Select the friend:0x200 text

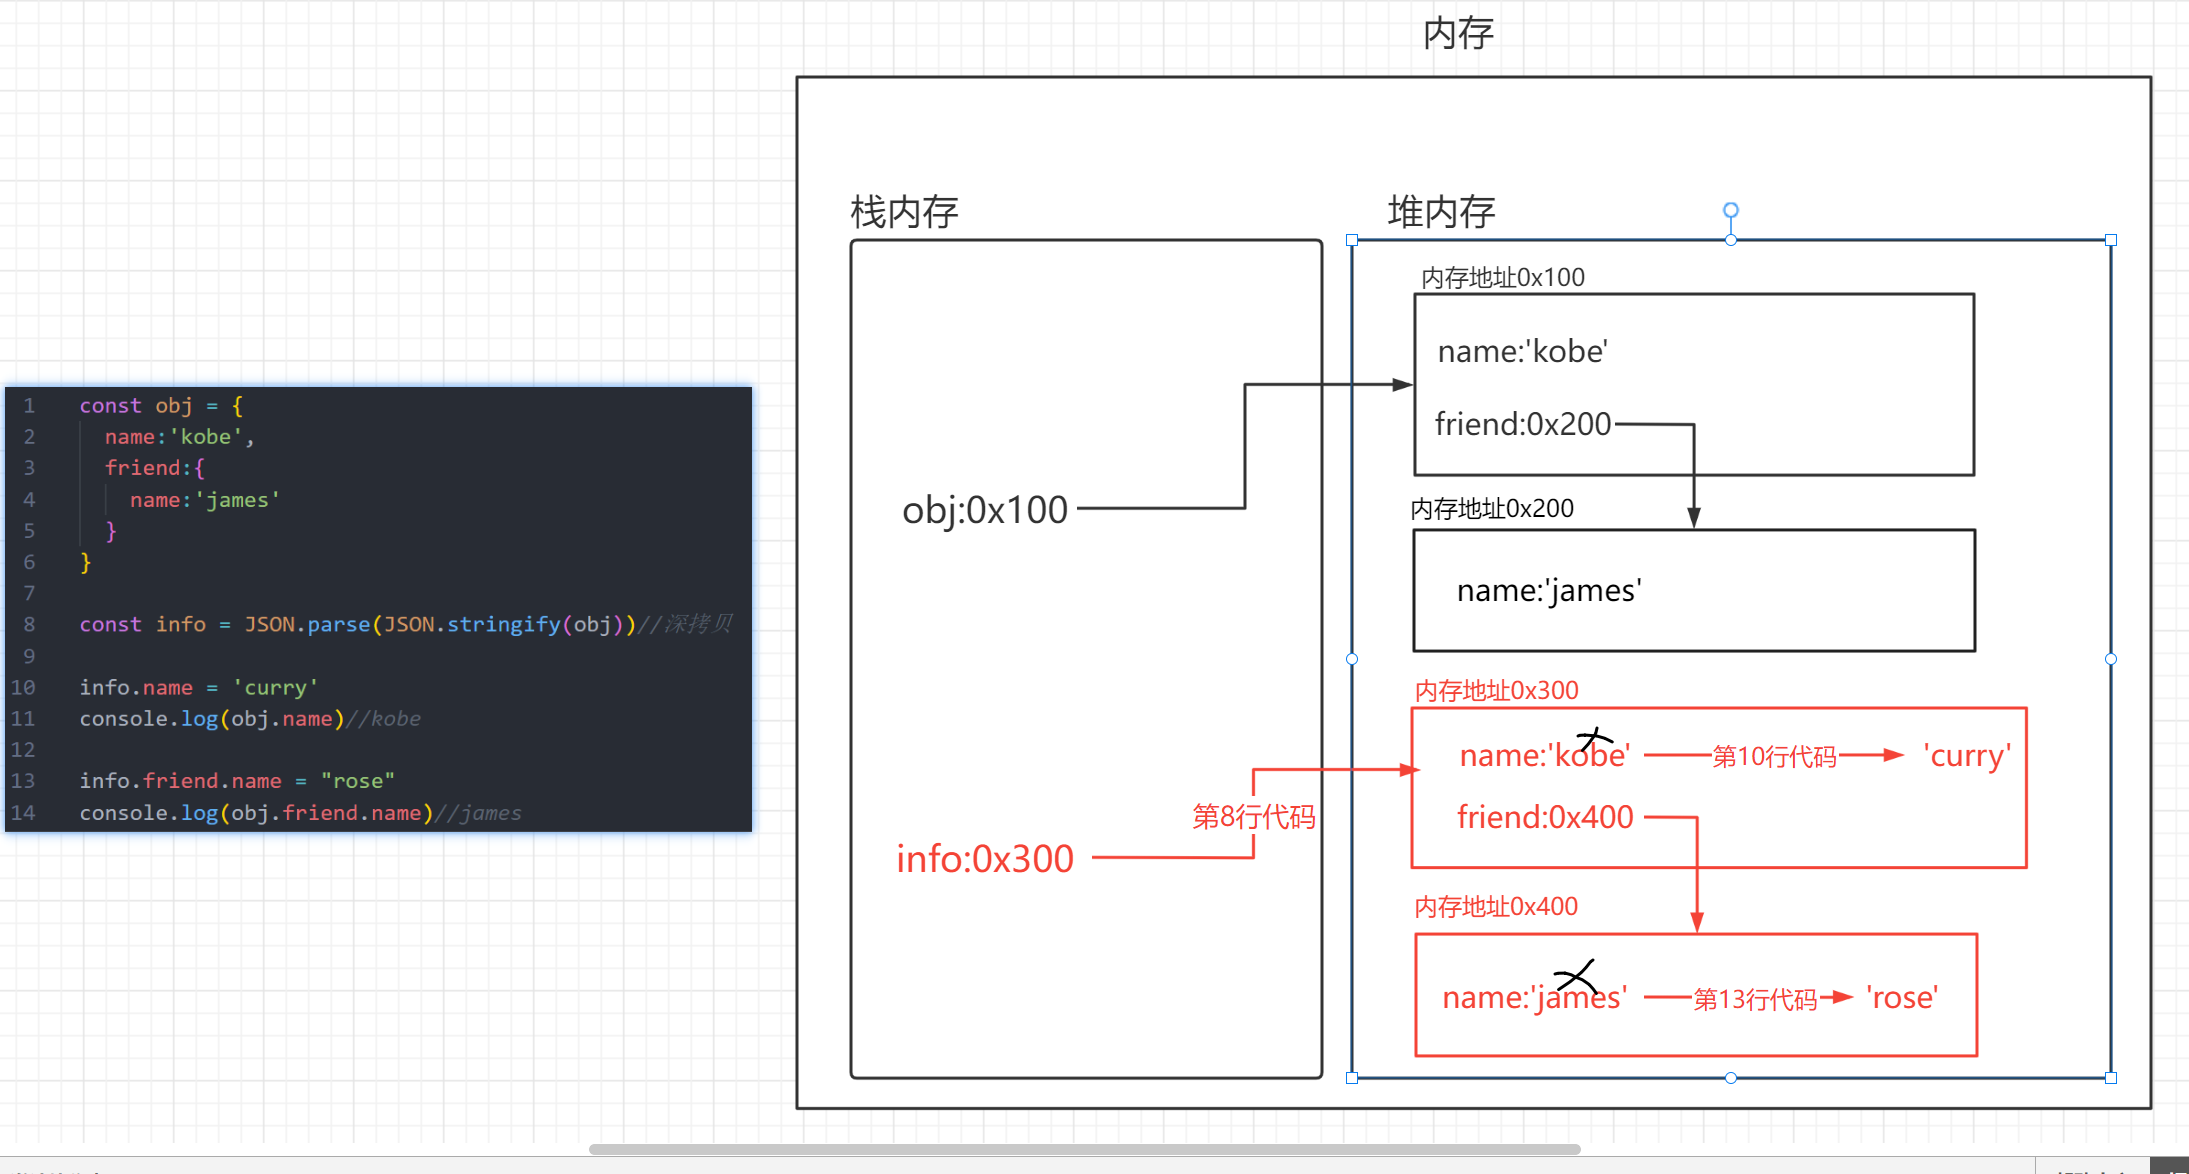click(x=1523, y=424)
